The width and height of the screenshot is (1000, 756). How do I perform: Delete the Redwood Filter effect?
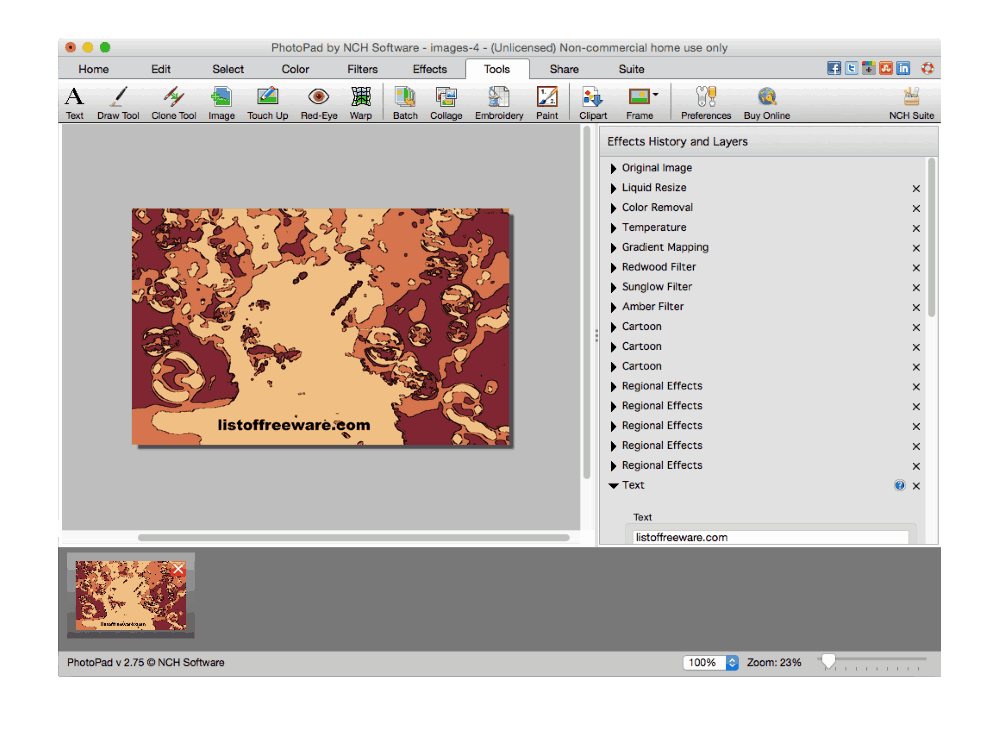pyautogui.click(x=916, y=267)
